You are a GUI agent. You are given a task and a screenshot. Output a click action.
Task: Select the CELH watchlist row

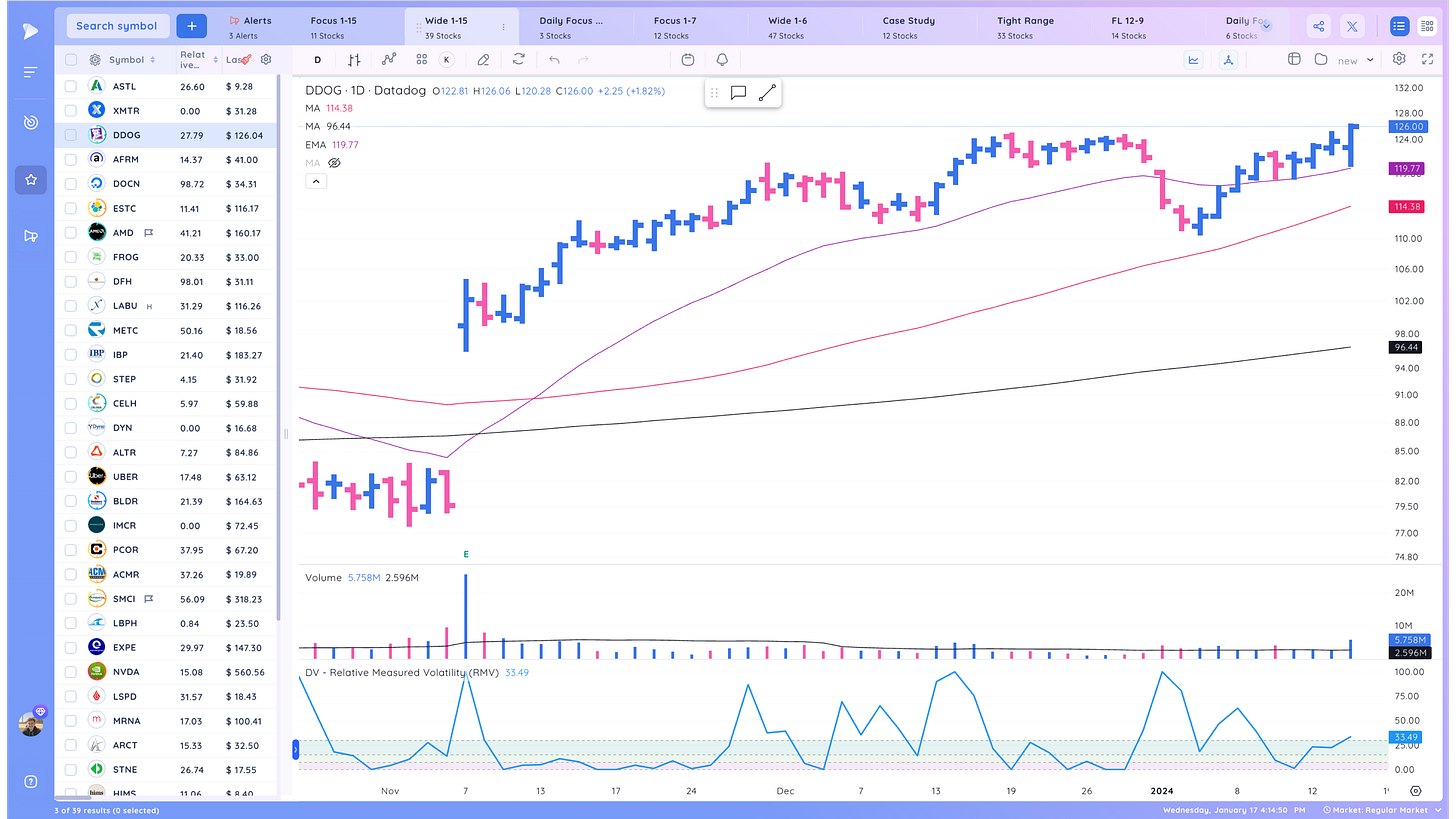[167, 404]
